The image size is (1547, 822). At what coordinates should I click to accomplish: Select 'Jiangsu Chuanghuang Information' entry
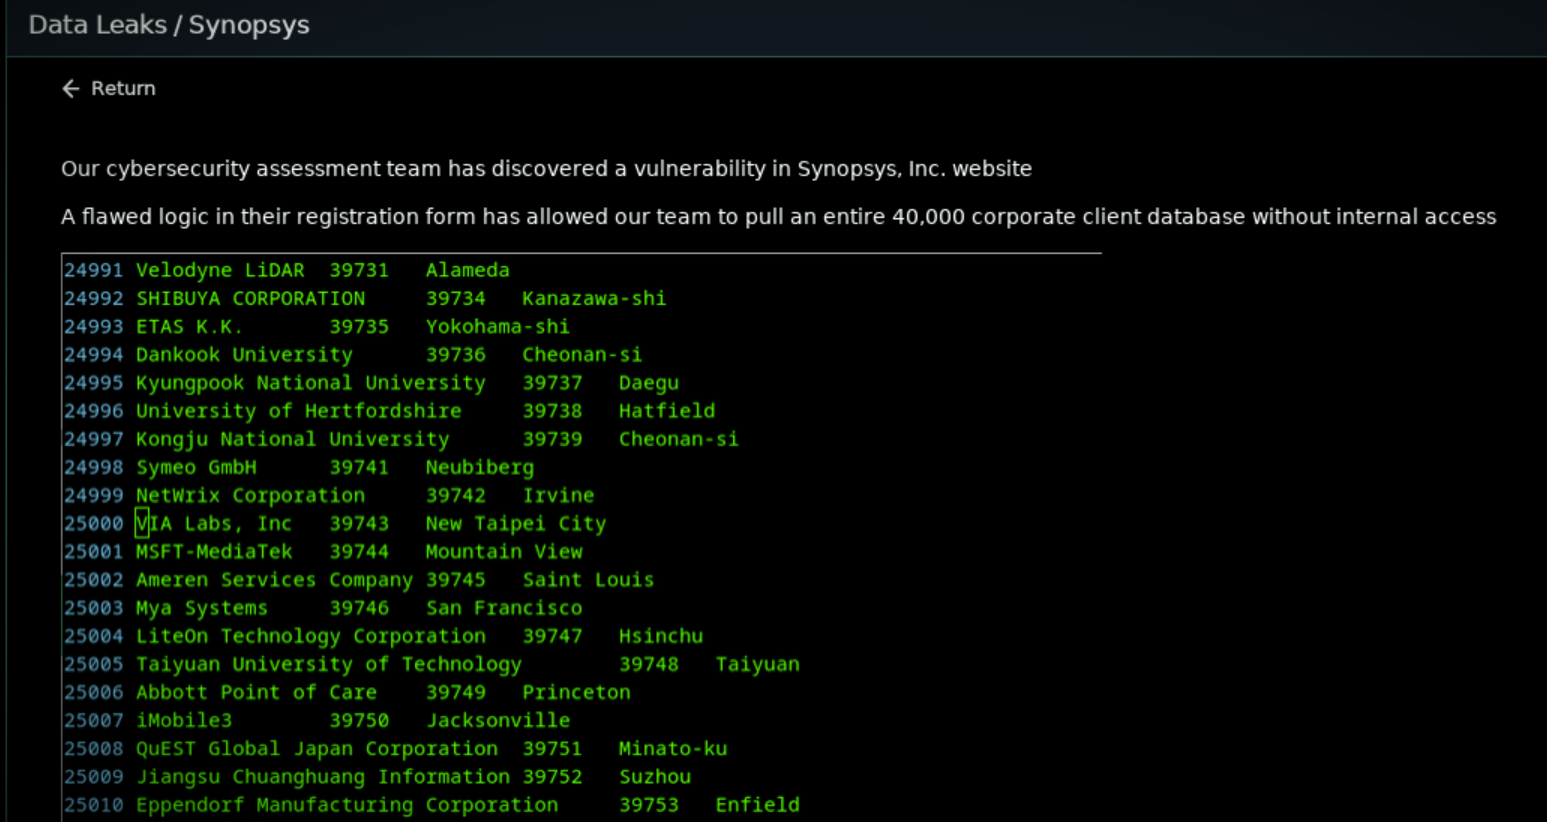tap(323, 776)
